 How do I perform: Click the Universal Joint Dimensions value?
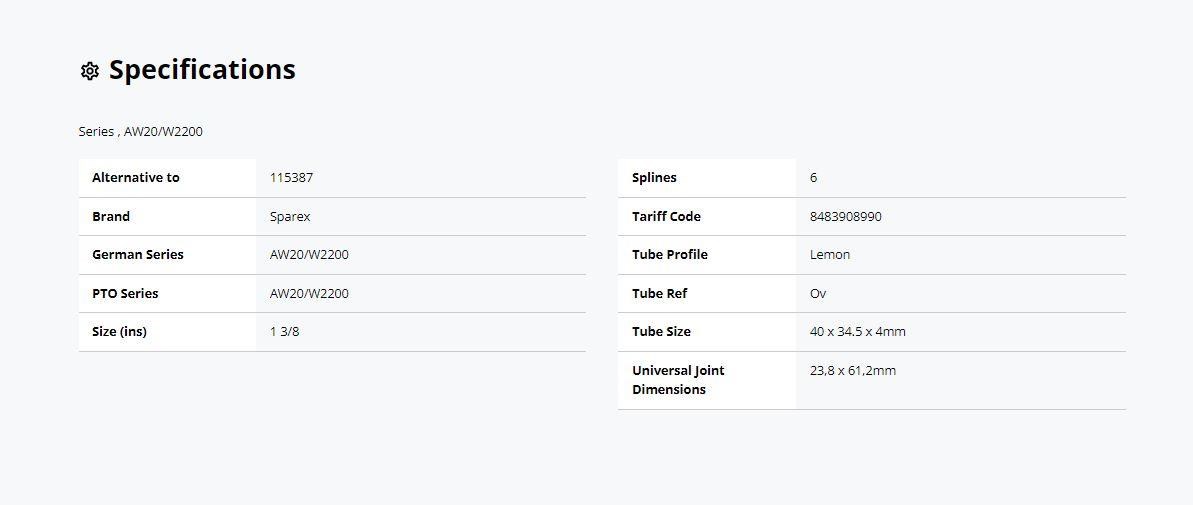pyautogui.click(x=853, y=371)
